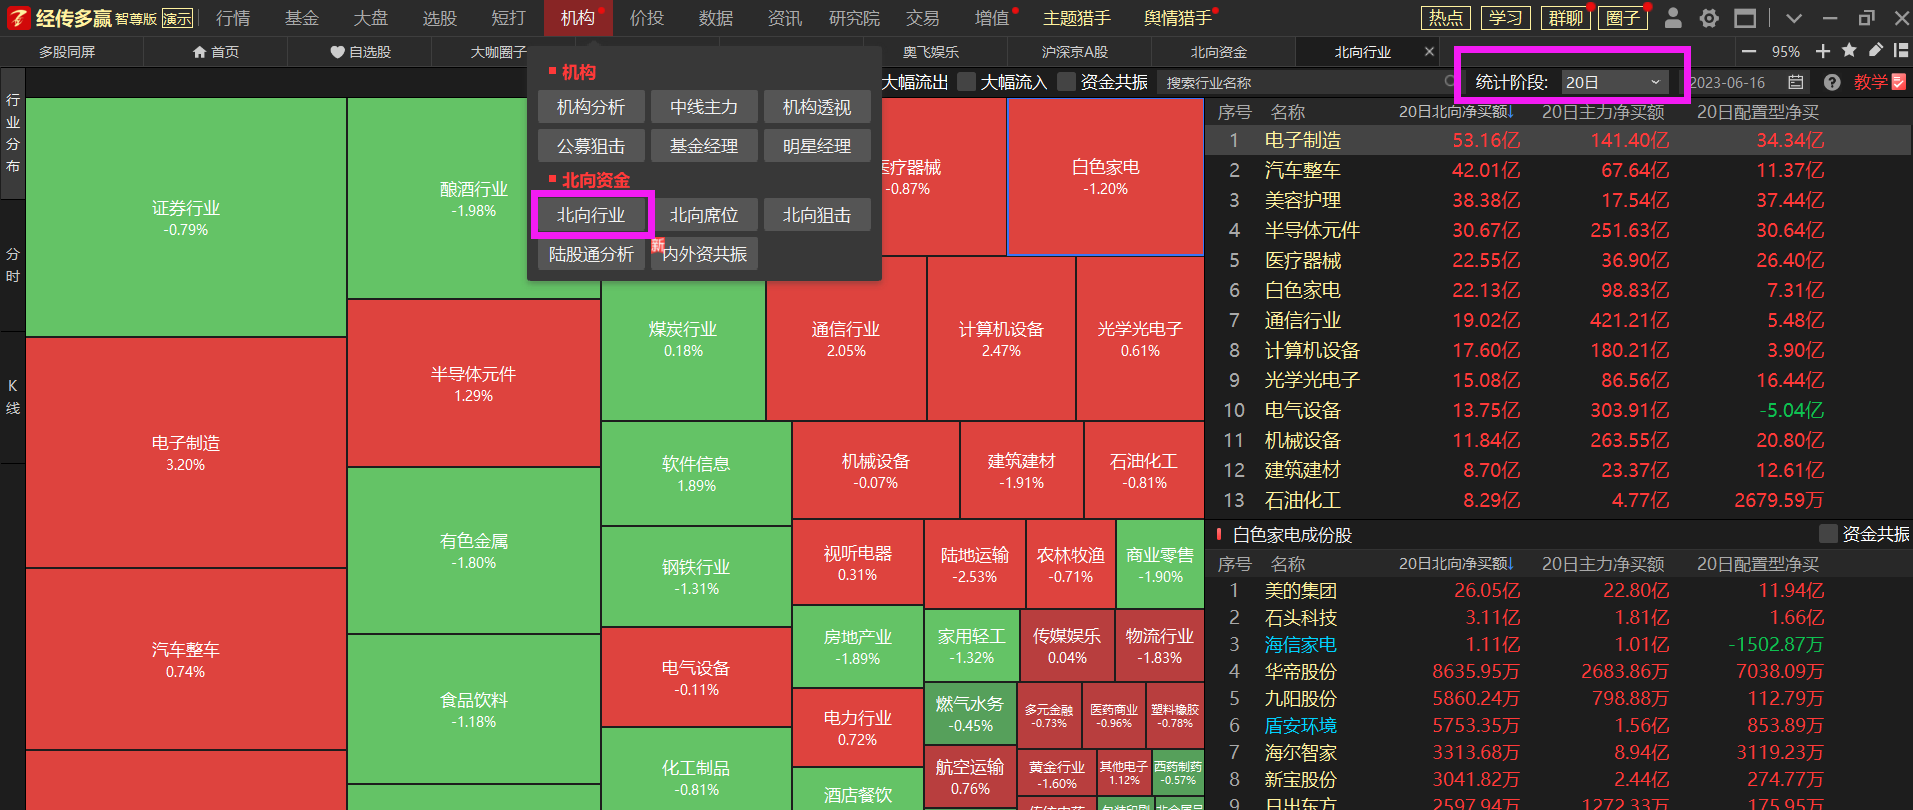Select 北向行业 under 北向资金
This screenshot has height=810, width=1913.
[591, 215]
